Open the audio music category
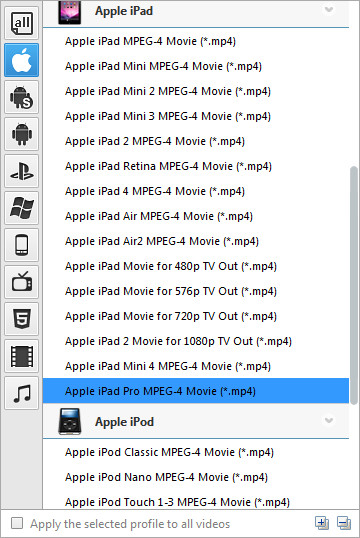 tap(22, 393)
